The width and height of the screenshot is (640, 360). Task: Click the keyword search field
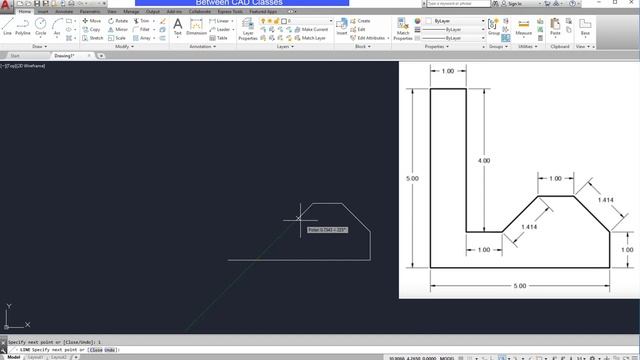(x=458, y=3)
